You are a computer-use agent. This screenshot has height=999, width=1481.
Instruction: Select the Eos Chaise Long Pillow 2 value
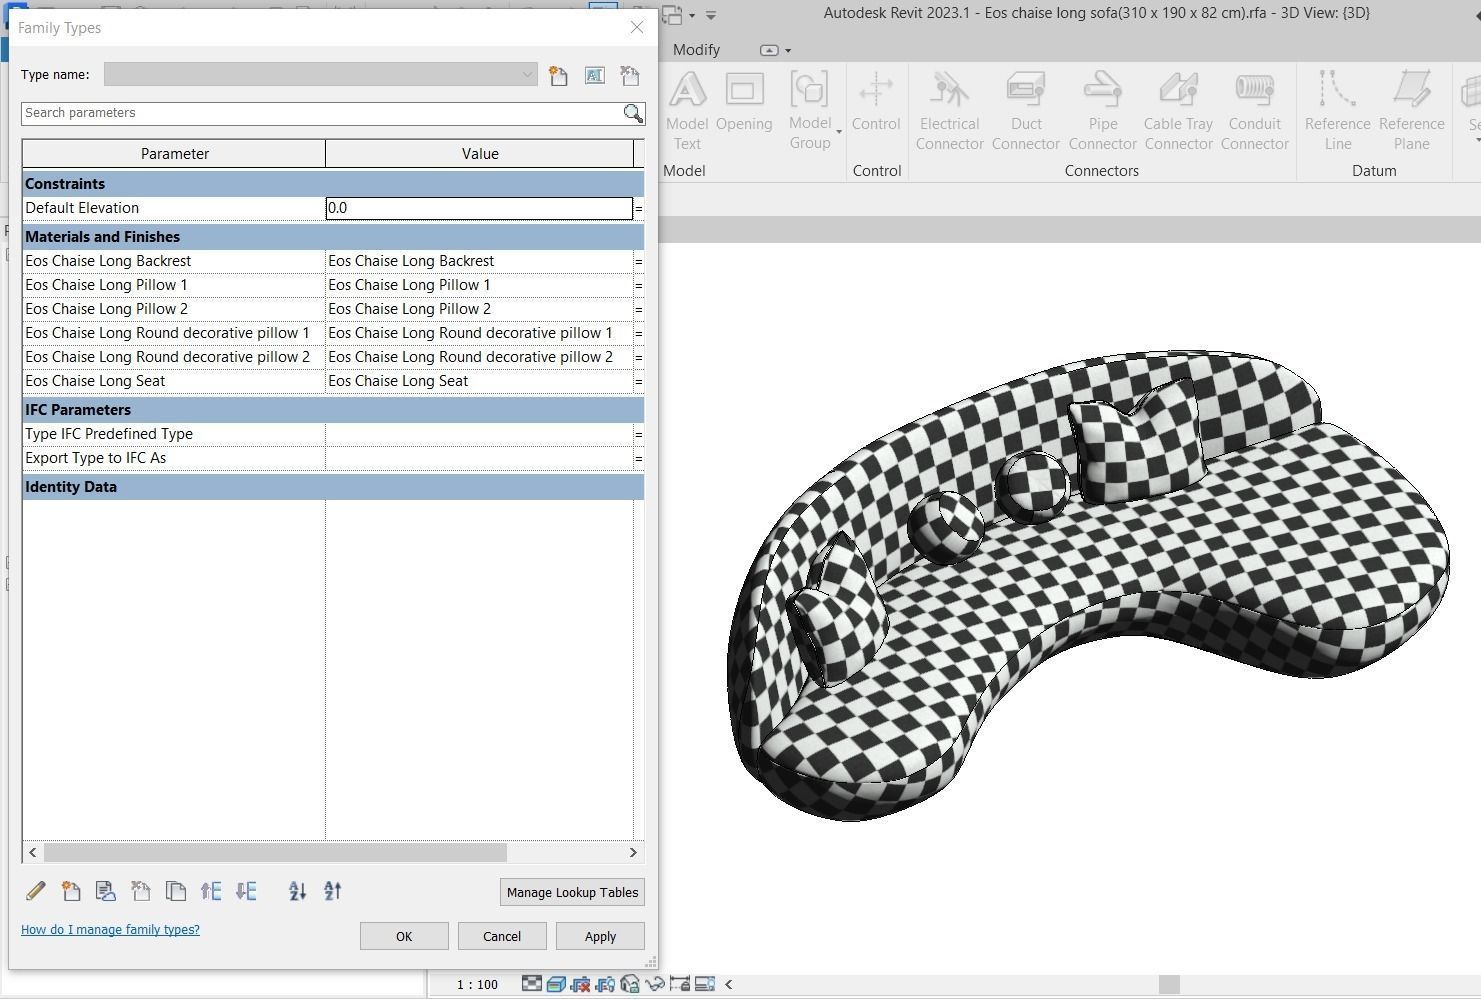click(479, 309)
